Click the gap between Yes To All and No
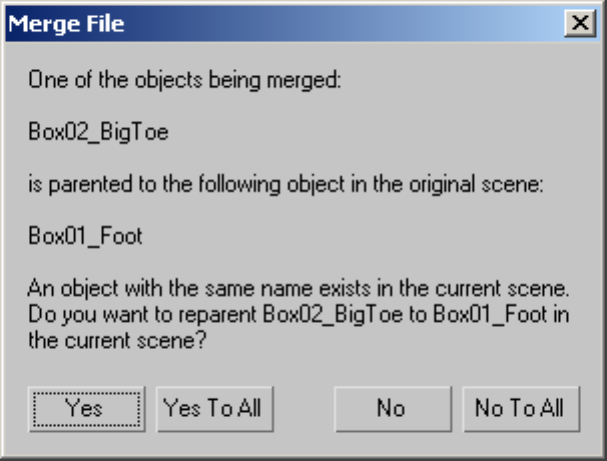This screenshot has height=461, width=607. 304,408
